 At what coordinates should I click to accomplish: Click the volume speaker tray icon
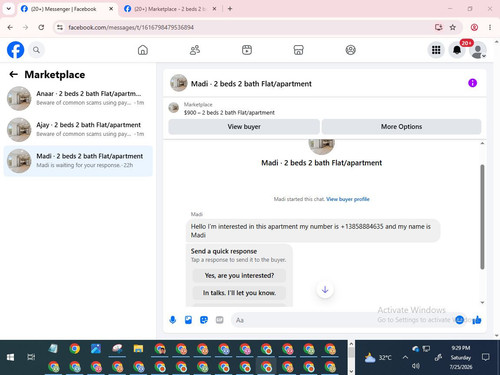(416, 366)
